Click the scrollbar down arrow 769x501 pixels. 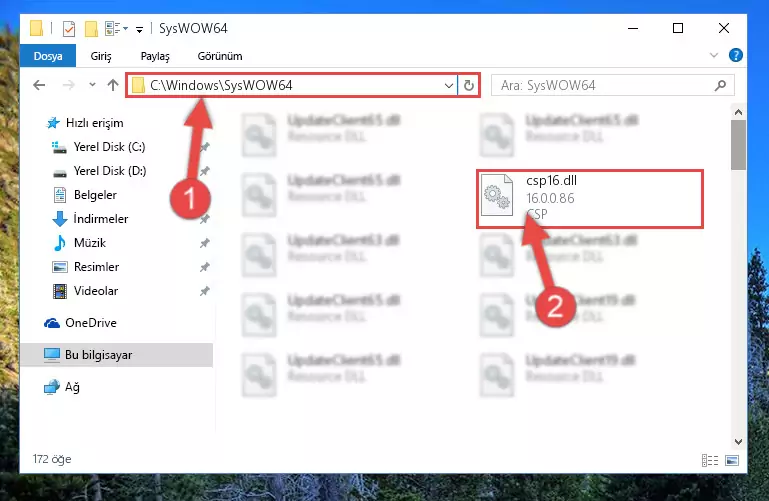tap(738, 442)
